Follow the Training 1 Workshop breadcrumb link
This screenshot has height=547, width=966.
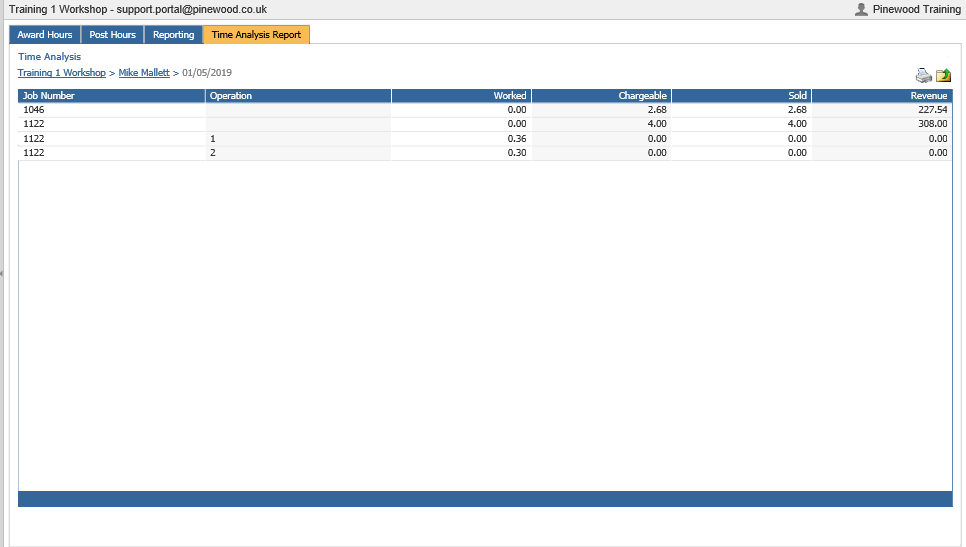61,73
